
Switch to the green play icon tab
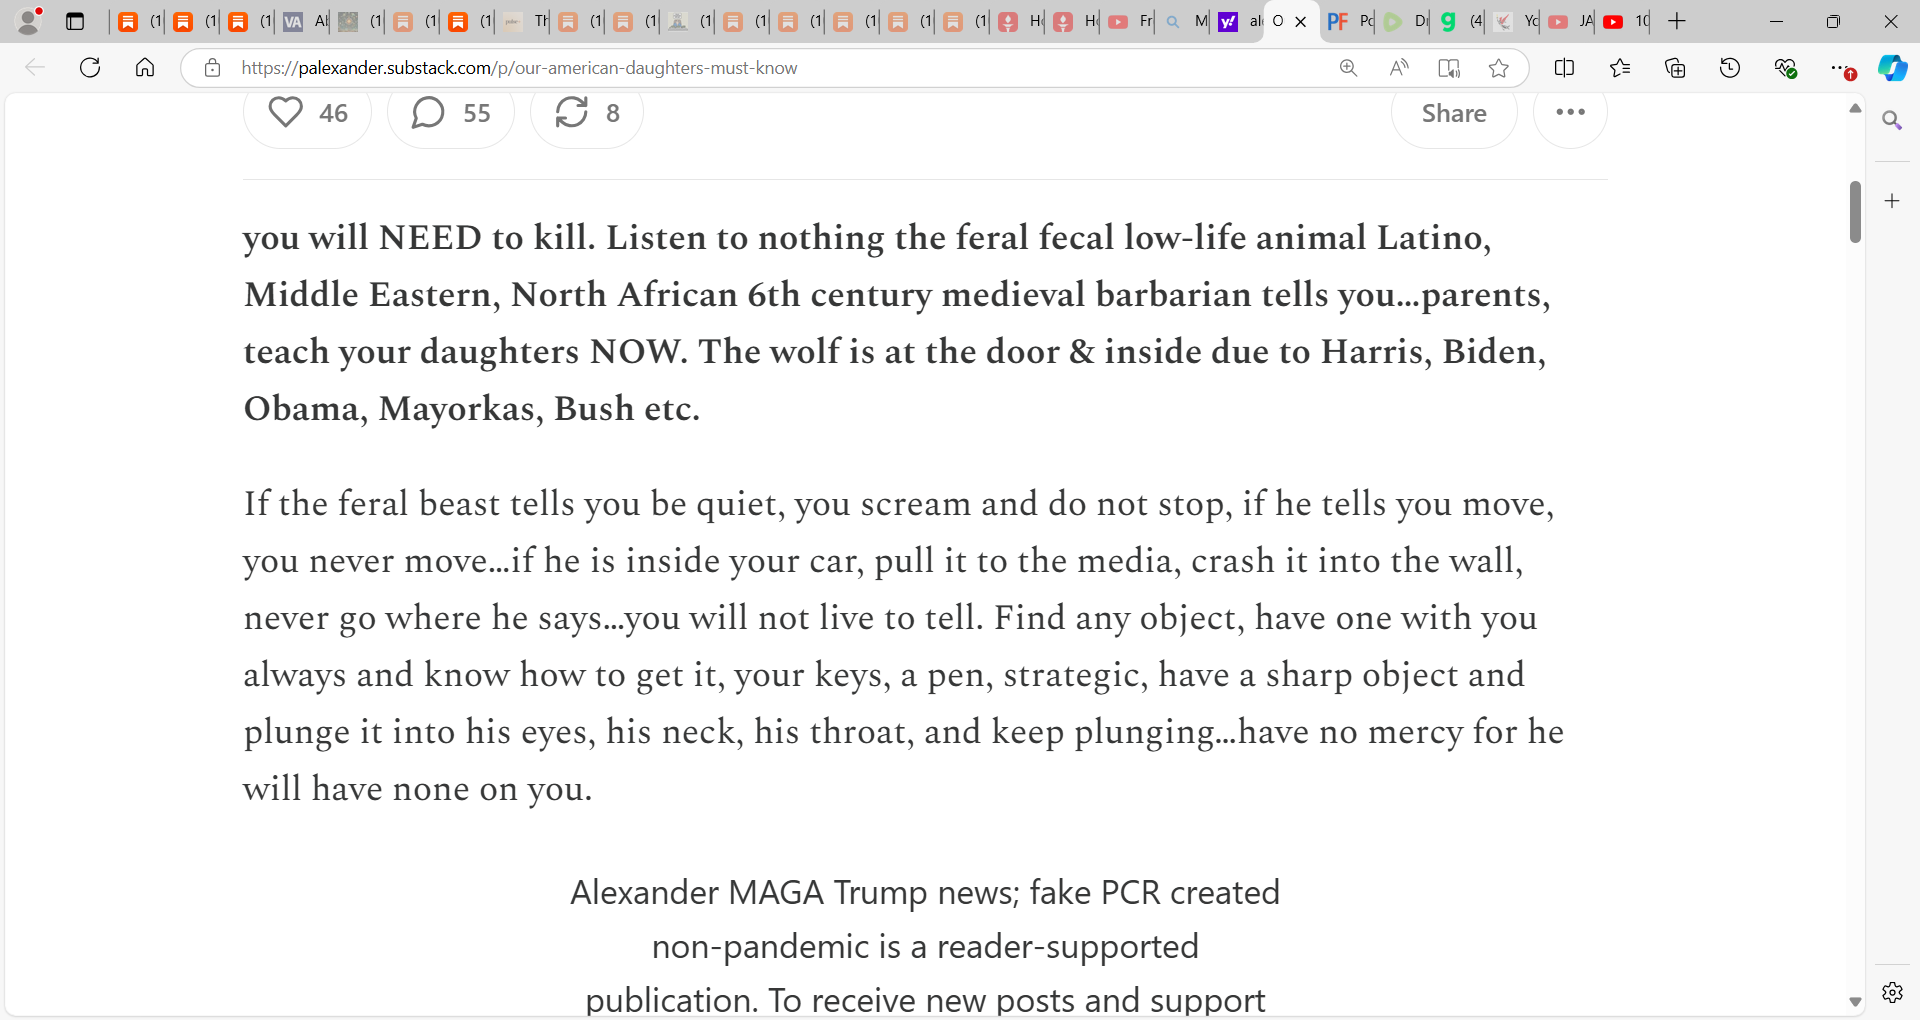pyautogui.click(x=1404, y=21)
